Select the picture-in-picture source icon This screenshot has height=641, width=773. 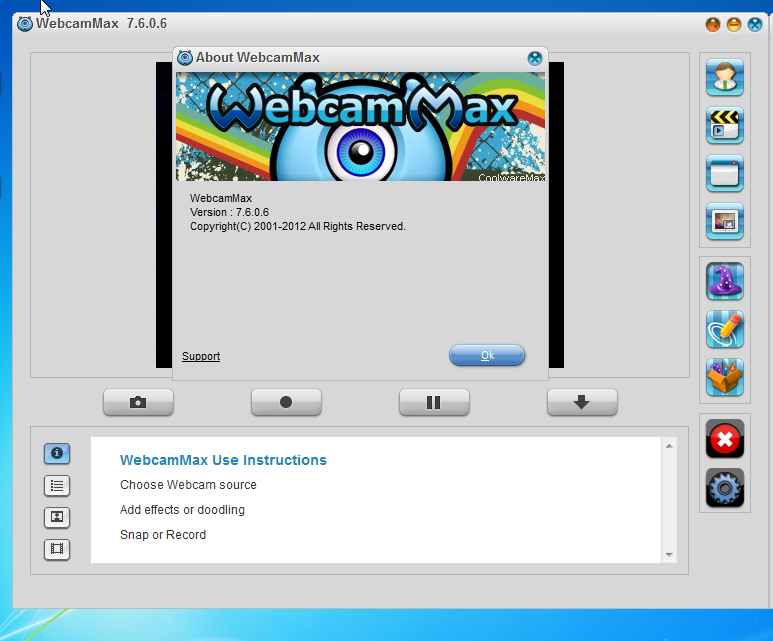(725, 221)
